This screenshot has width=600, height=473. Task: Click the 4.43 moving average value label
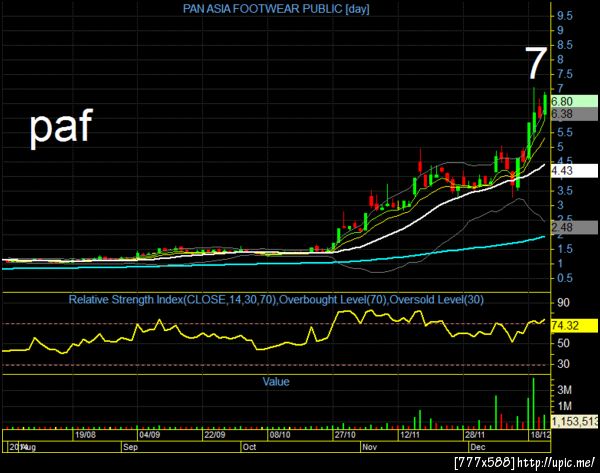pos(574,171)
